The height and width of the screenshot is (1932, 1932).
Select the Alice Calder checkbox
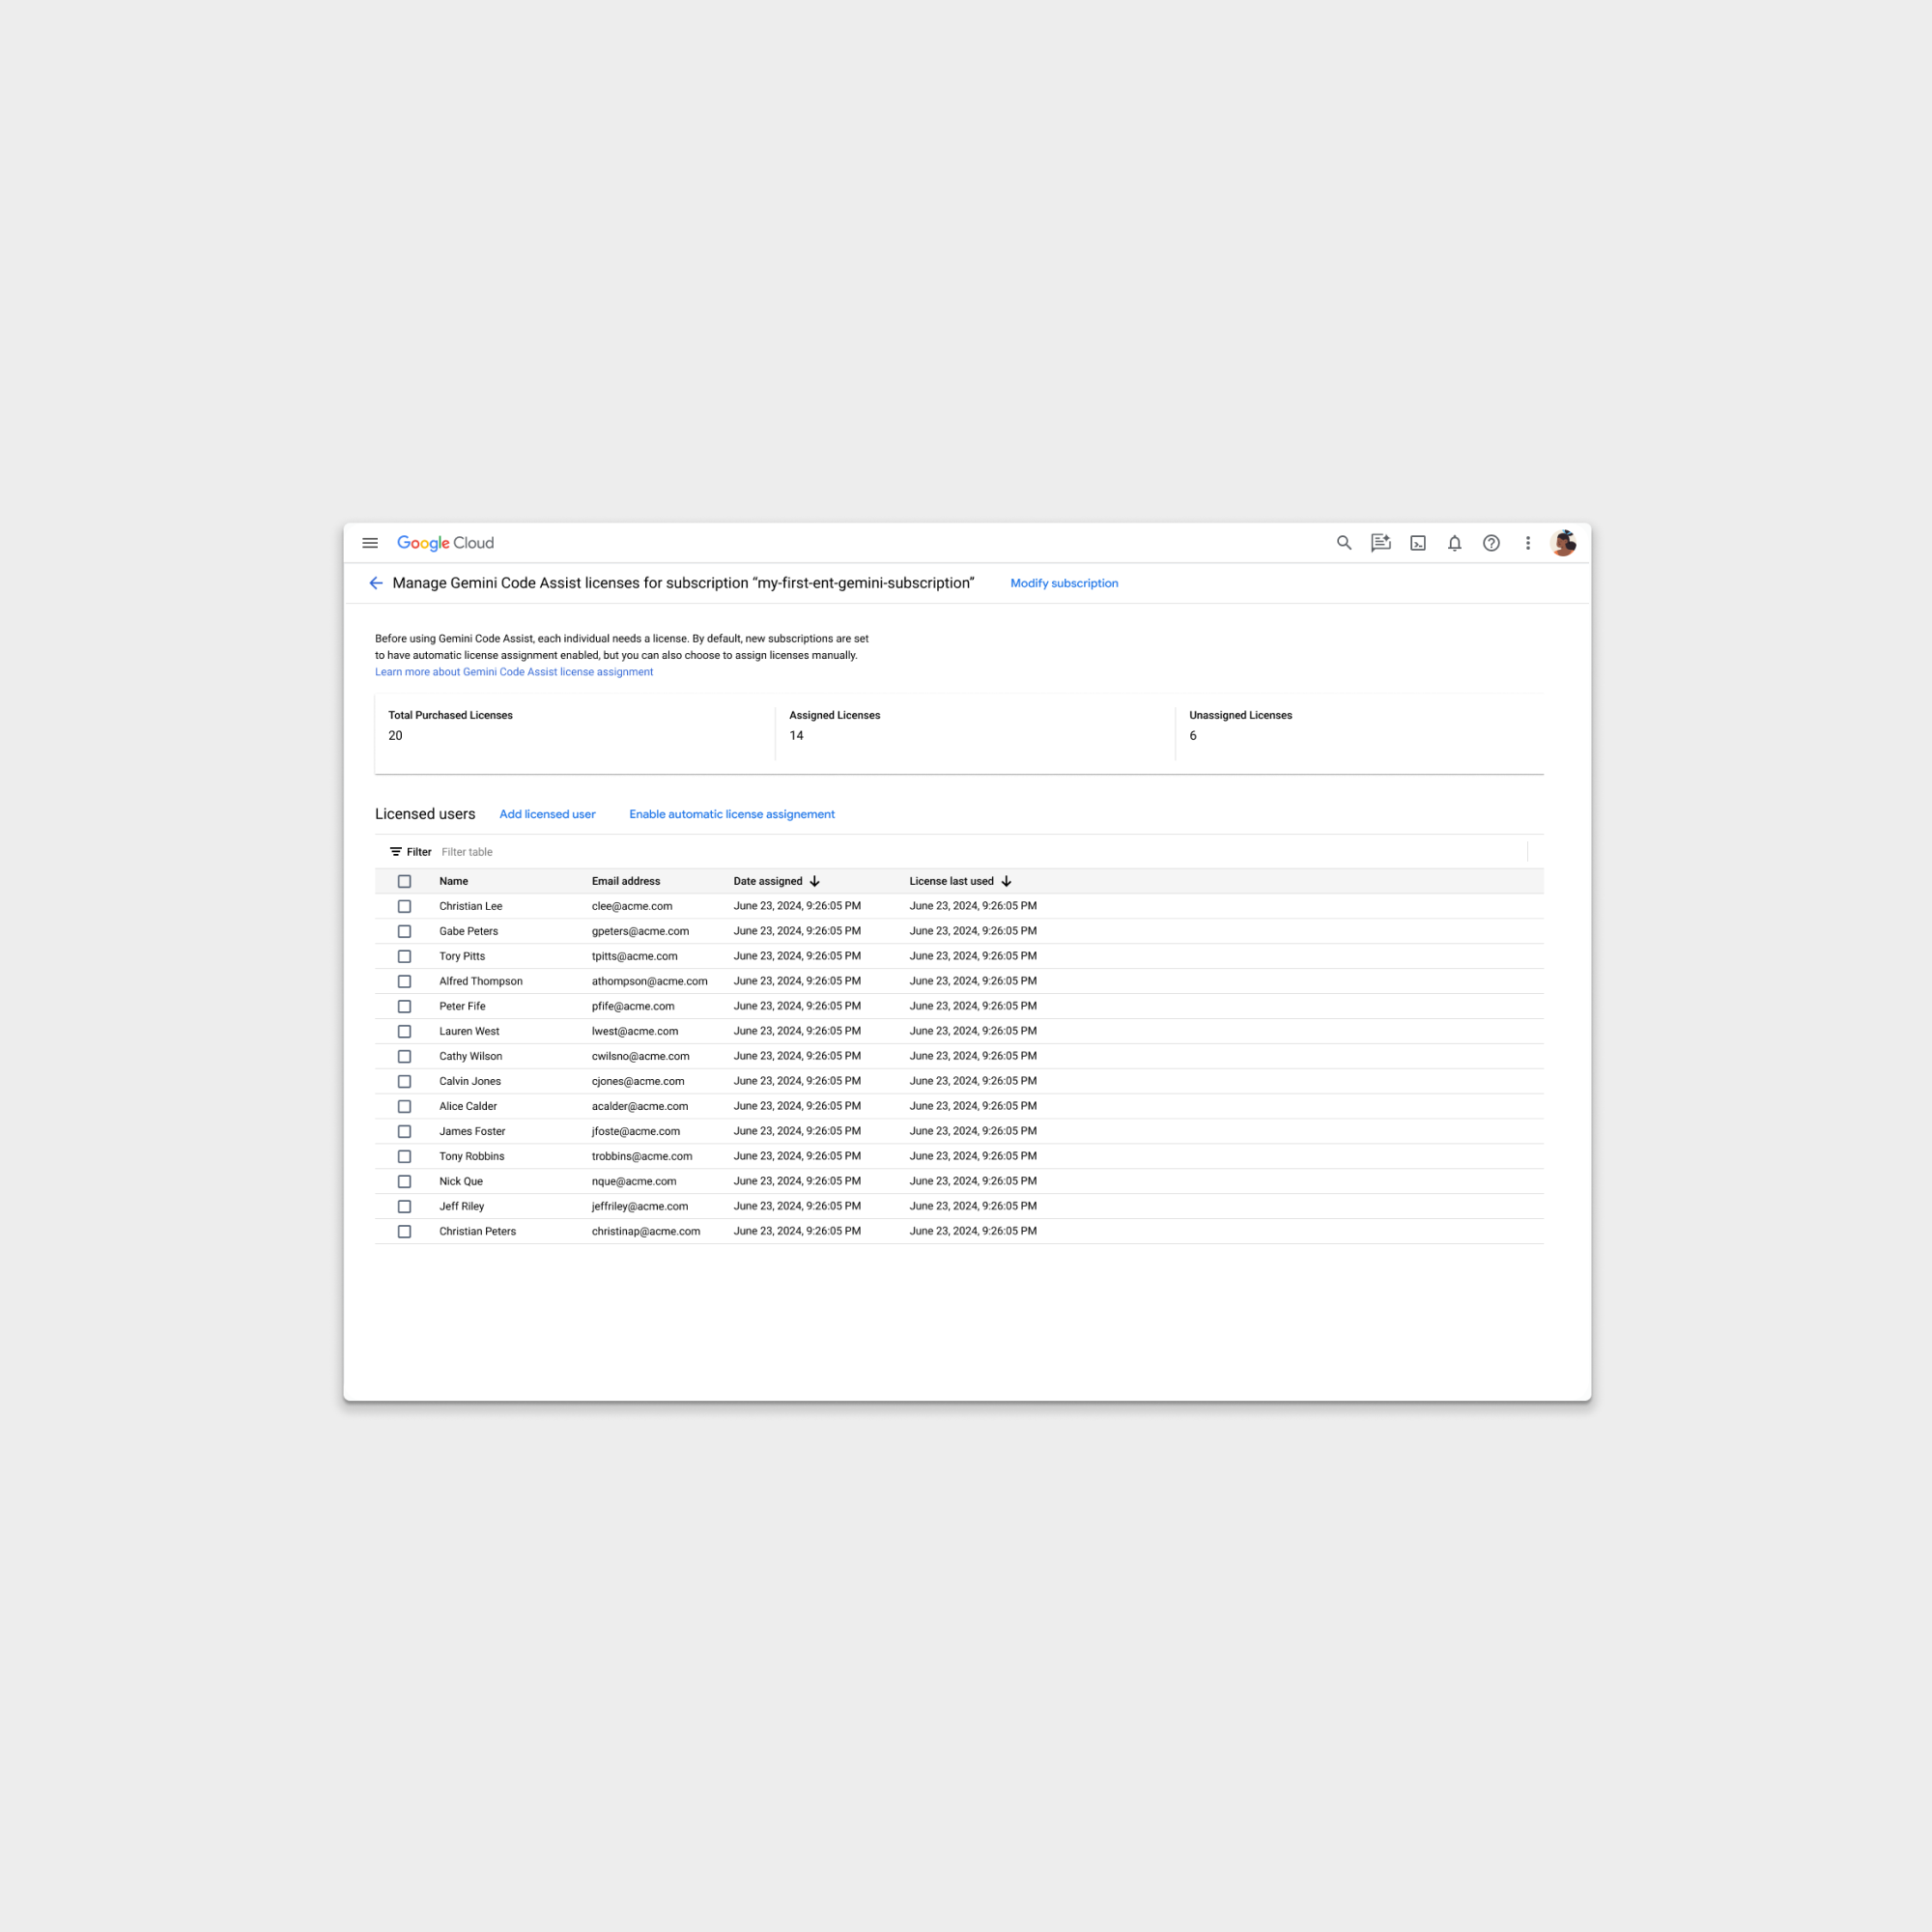tap(404, 1106)
